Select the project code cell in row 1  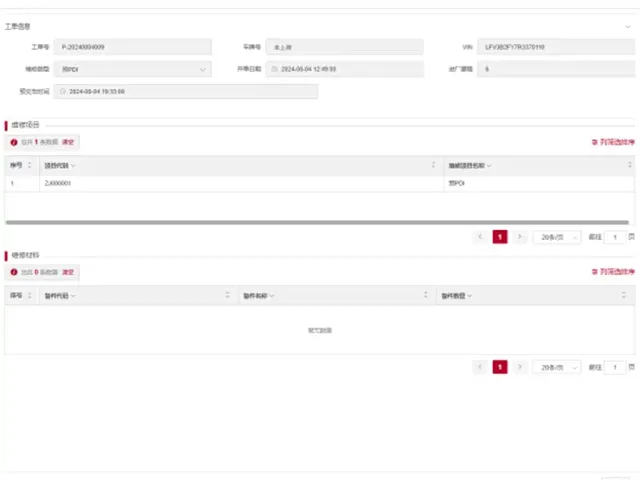[241, 183]
